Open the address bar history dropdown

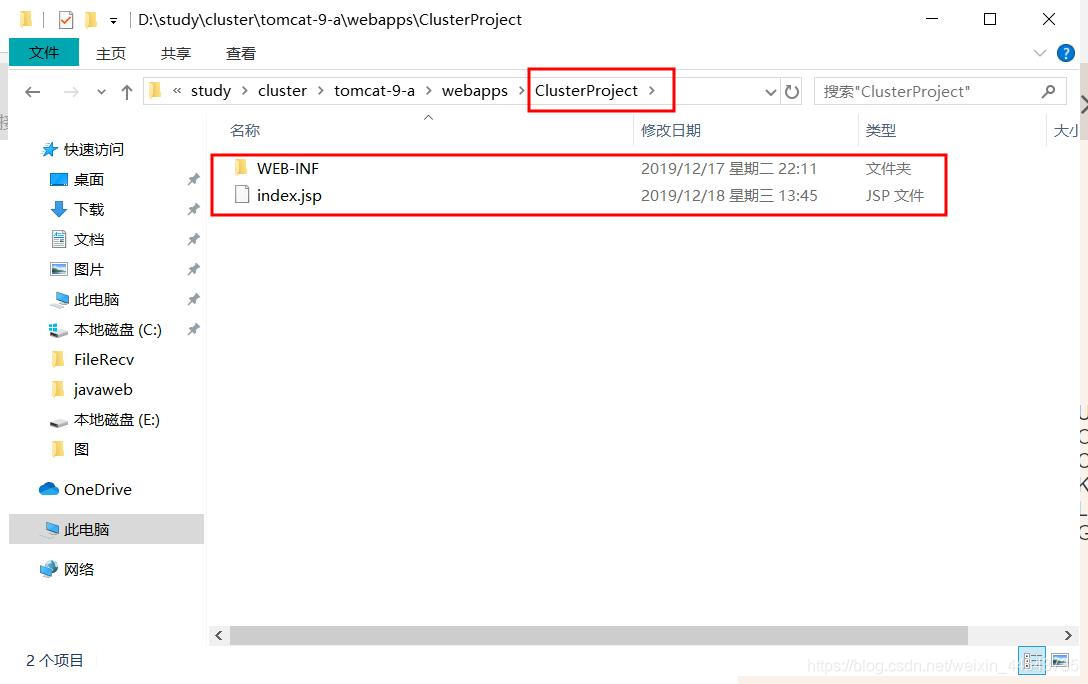point(770,92)
